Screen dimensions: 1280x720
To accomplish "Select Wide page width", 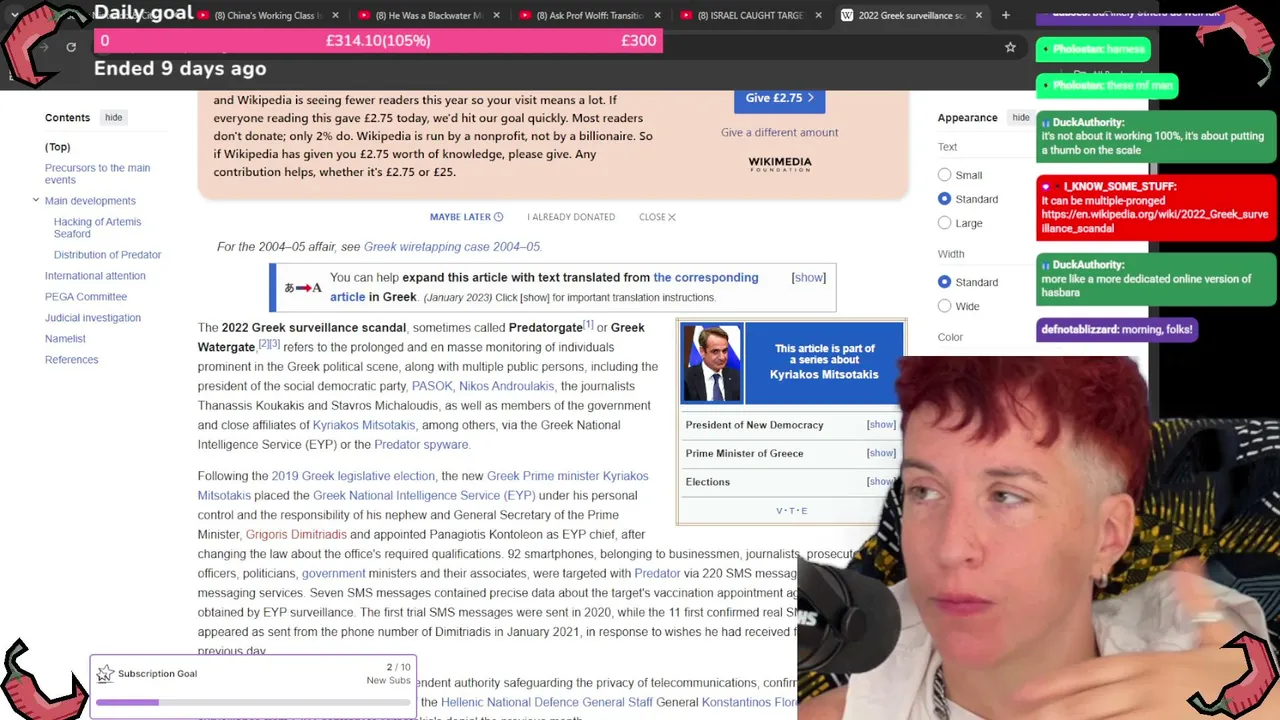I will (944, 306).
